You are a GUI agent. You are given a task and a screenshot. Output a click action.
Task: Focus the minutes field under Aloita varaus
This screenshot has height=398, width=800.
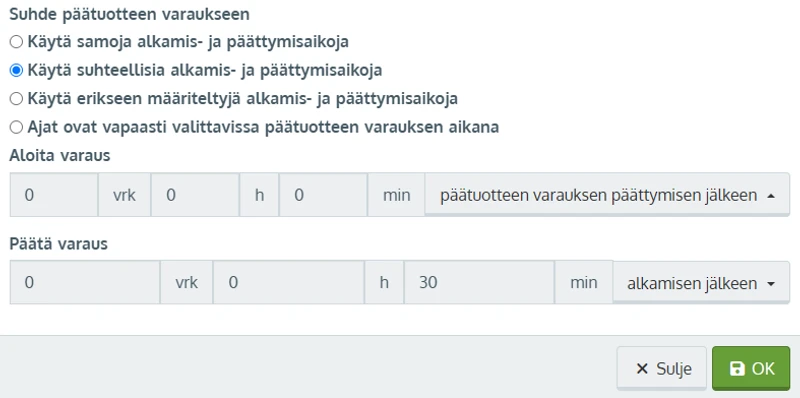[323, 195]
